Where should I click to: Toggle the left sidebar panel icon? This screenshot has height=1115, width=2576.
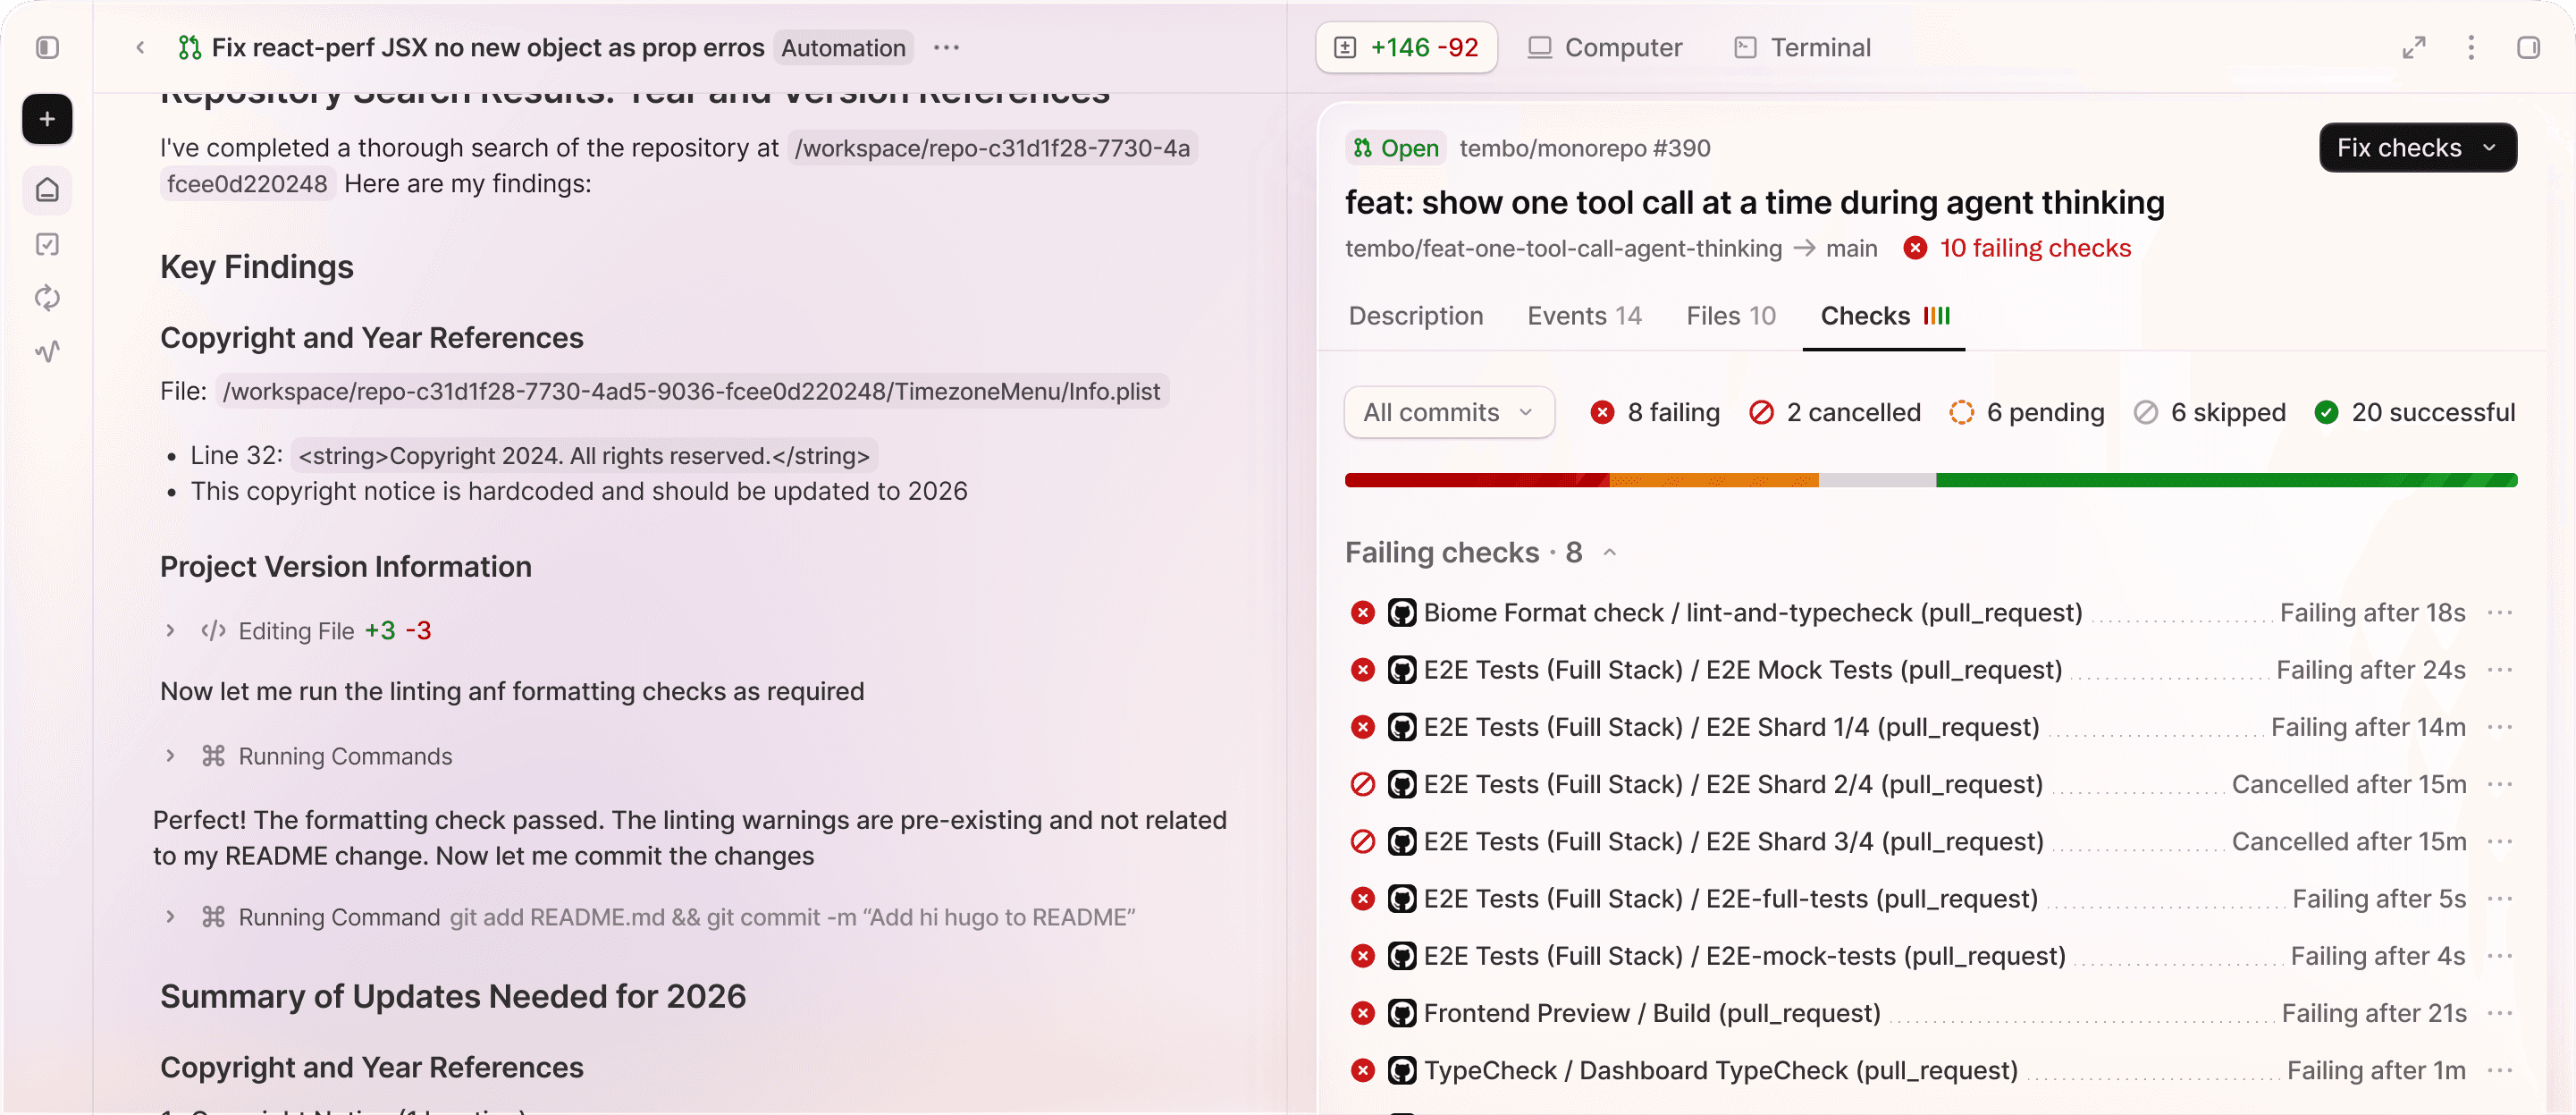[x=47, y=47]
